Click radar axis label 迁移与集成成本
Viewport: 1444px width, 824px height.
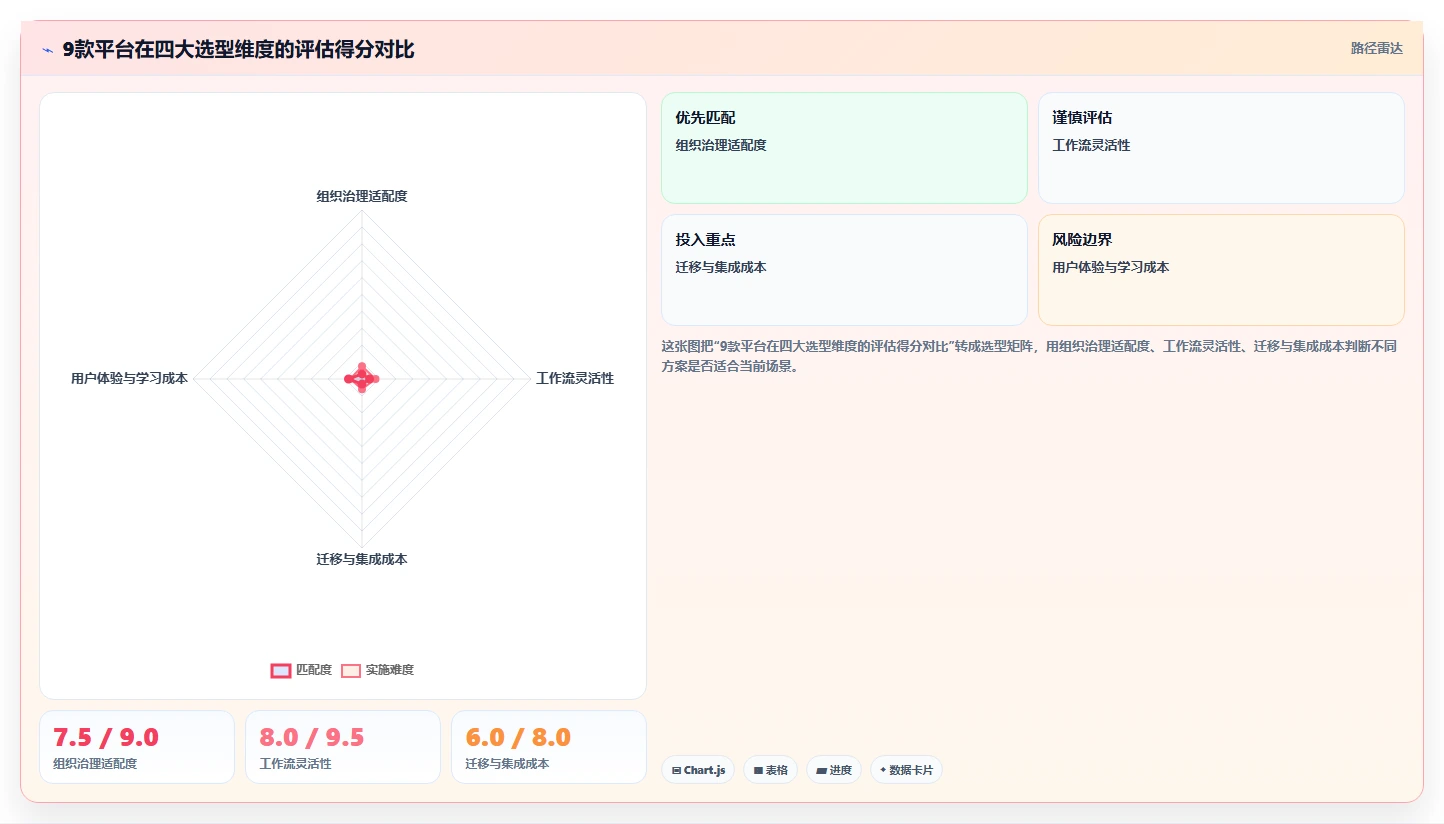point(362,559)
